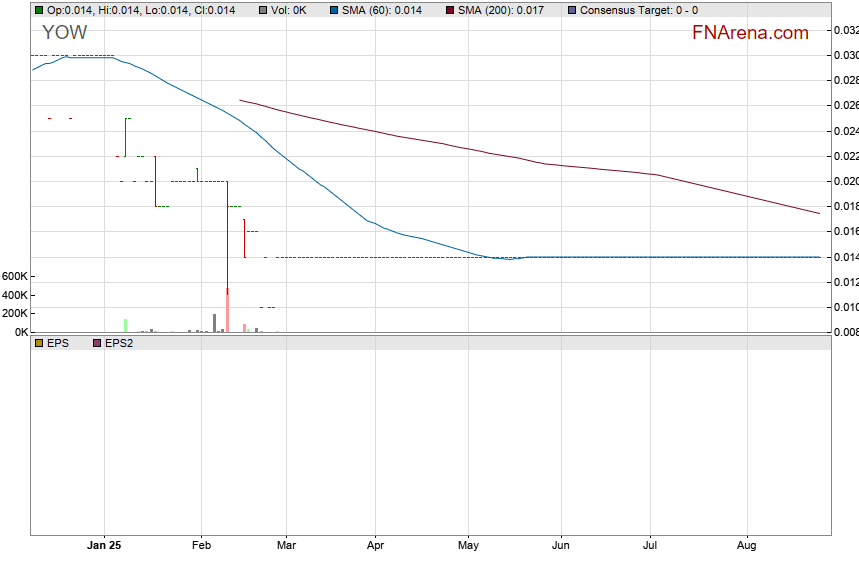Click the 0.032 price axis label
Image resolution: width=859 pixels, height=566 pixels.
tap(846, 30)
